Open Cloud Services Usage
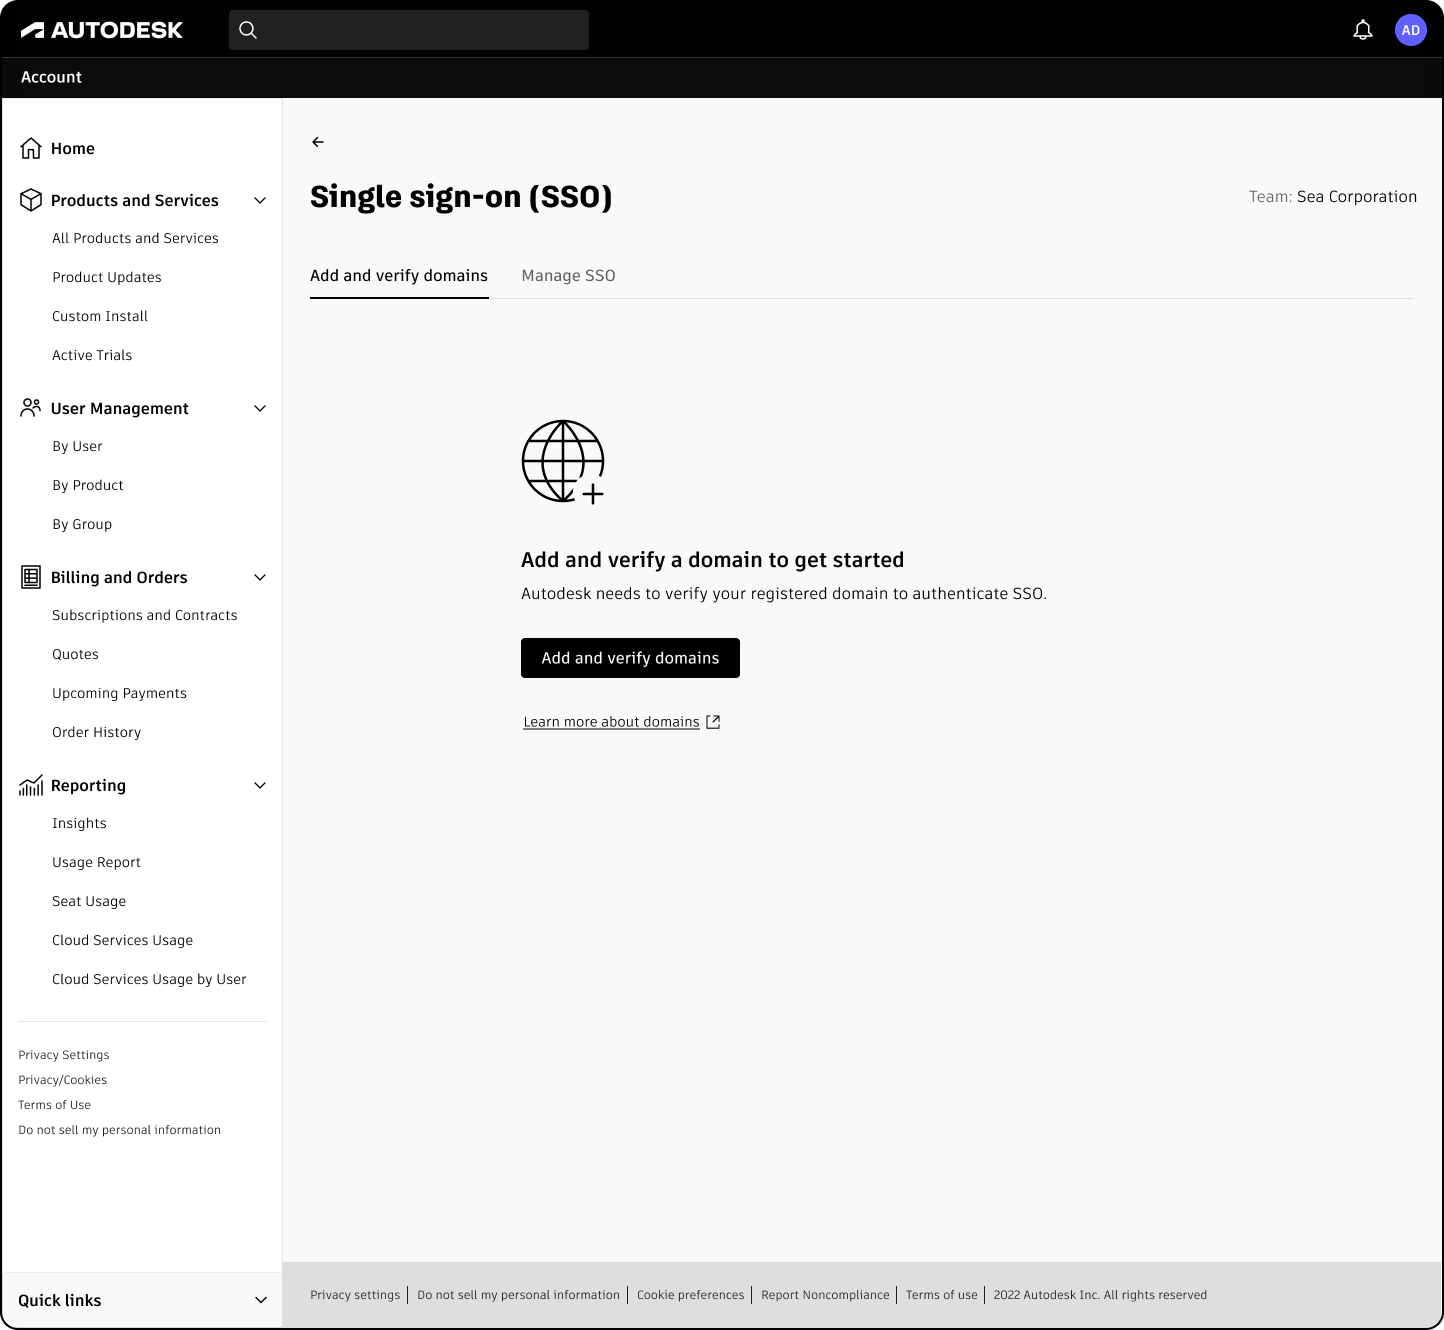1444x1330 pixels. [122, 940]
